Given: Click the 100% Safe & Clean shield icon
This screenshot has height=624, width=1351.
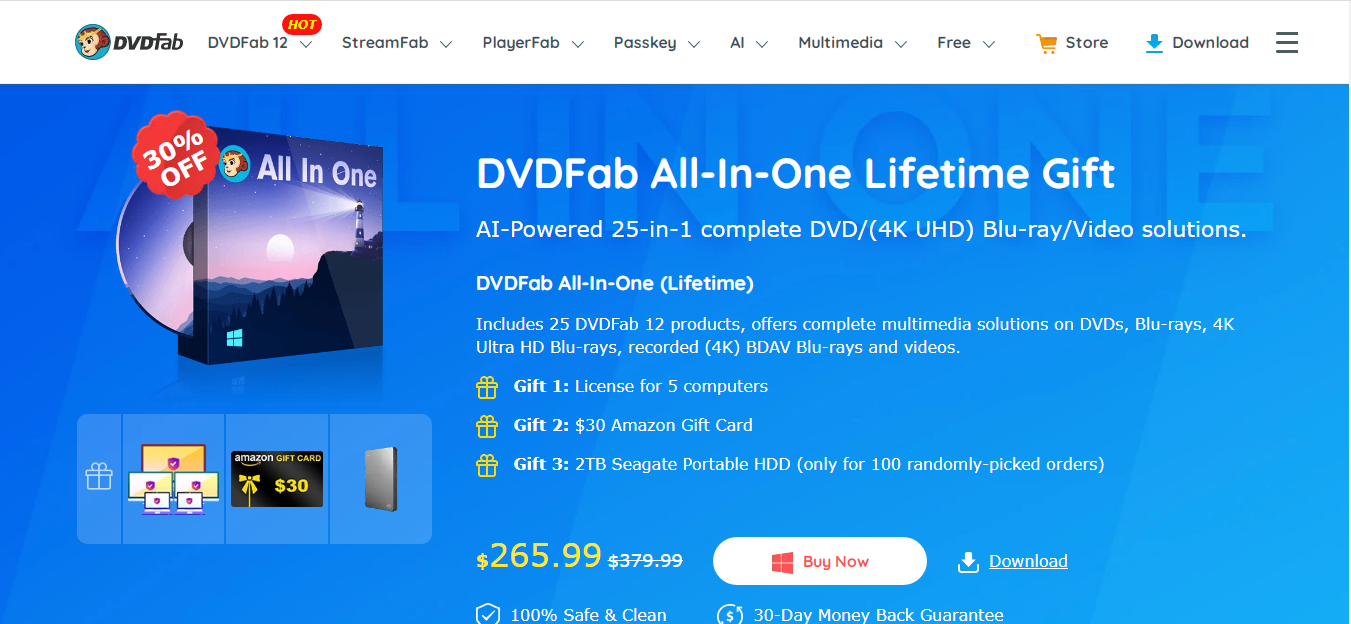Looking at the screenshot, I should point(487,614).
